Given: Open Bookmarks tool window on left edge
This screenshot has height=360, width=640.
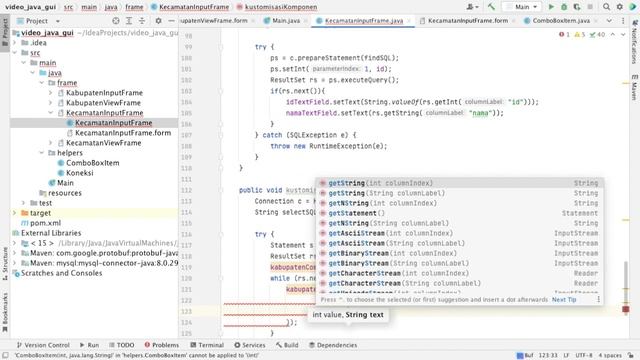Looking at the screenshot, I should pyautogui.click(x=5, y=312).
